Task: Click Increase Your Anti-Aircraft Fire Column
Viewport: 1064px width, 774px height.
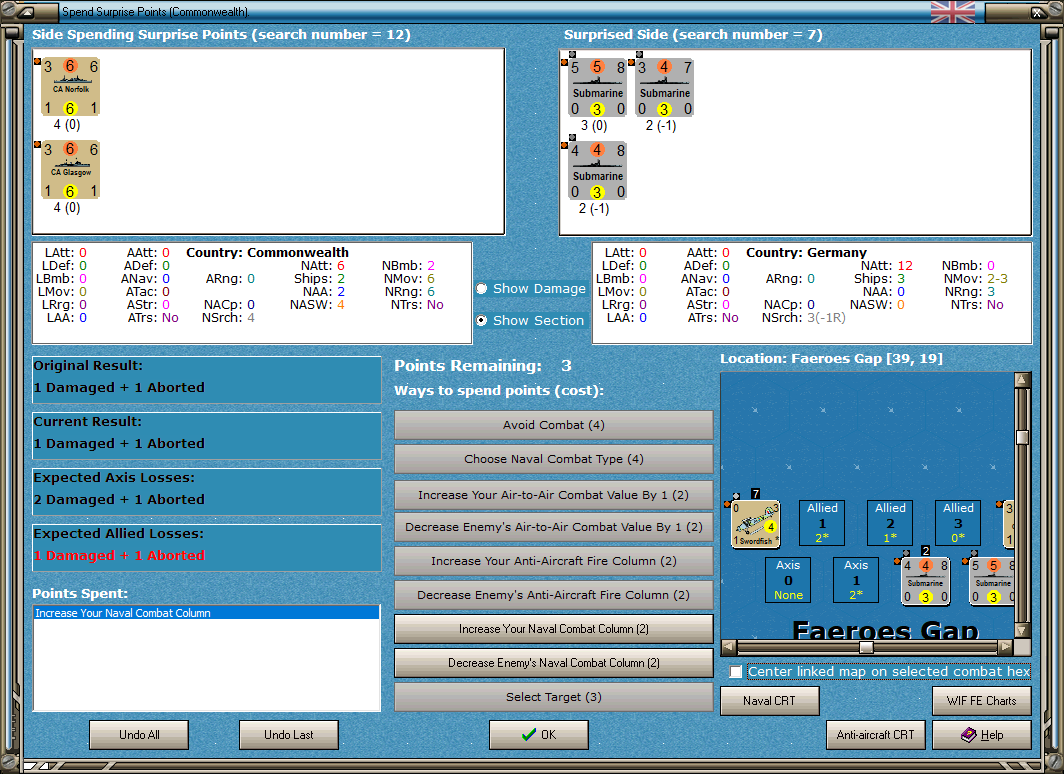Action: 554,561
